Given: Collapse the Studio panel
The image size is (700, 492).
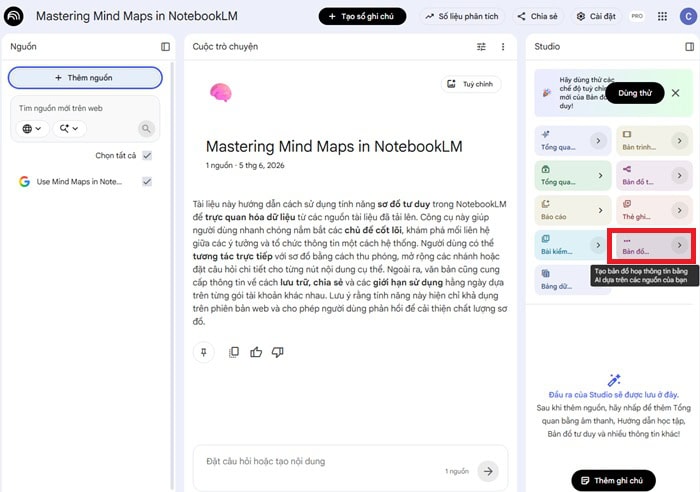Looking at the screenshot, I should point(689,46).
